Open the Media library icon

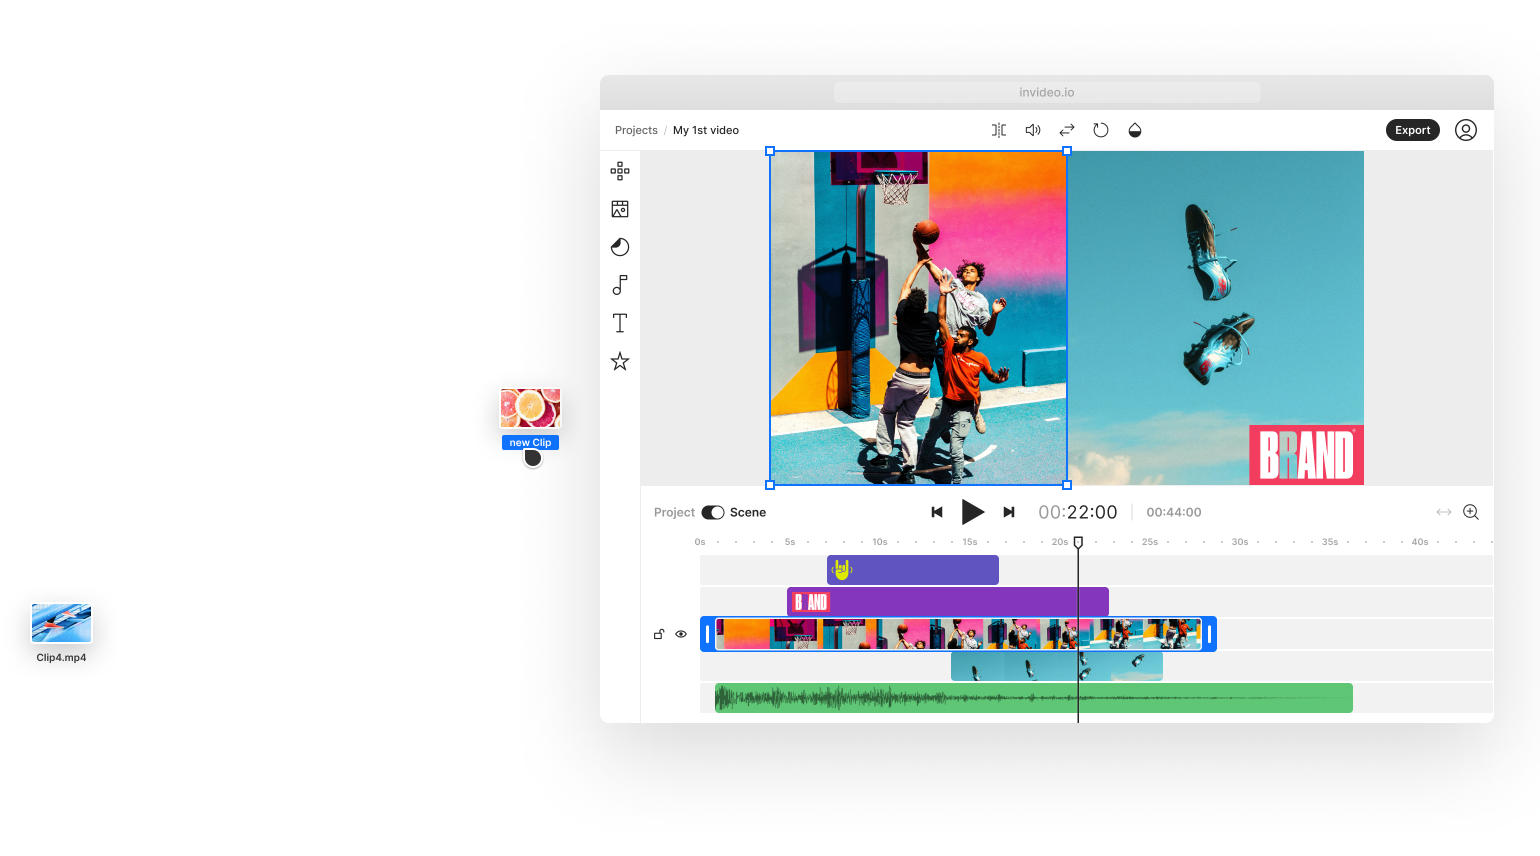click(x=620, y=209)
